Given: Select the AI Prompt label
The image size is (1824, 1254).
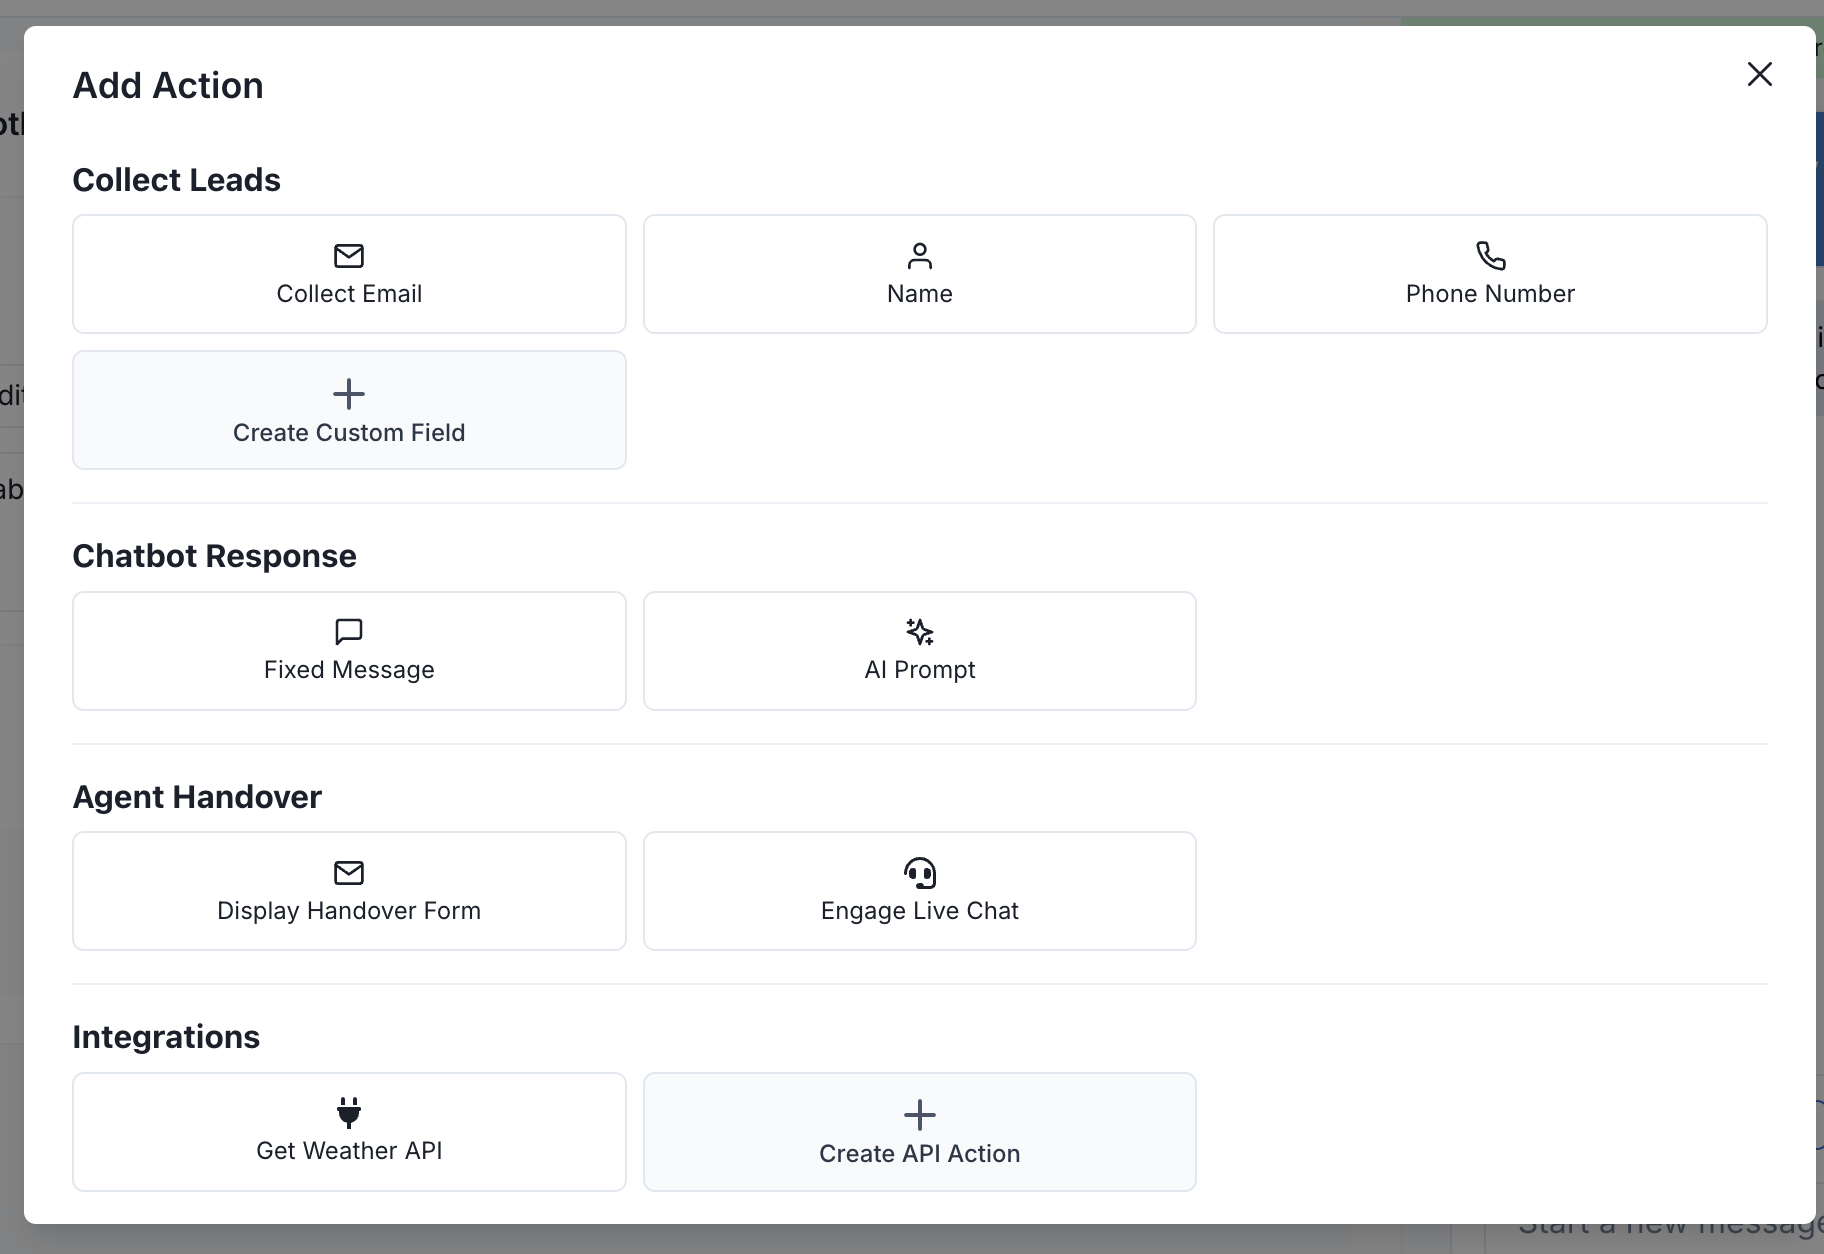Looking at the screenshot, I should tap(919, 670).
